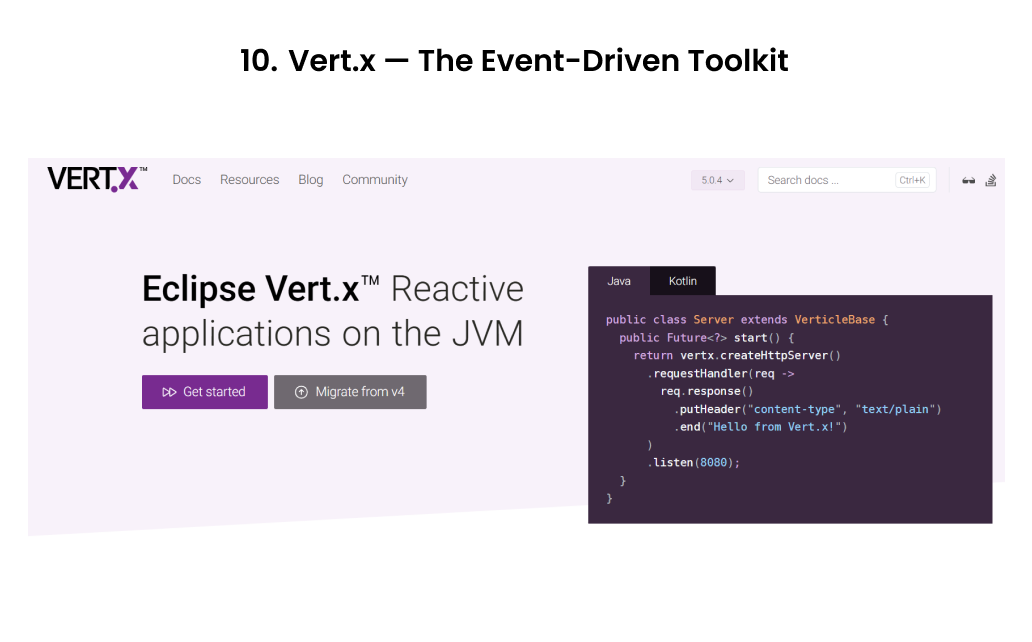The height and width of the screenshot is (642, 1032).
Task: Click the play icon inside Get started
Action: tap(169, 392)
